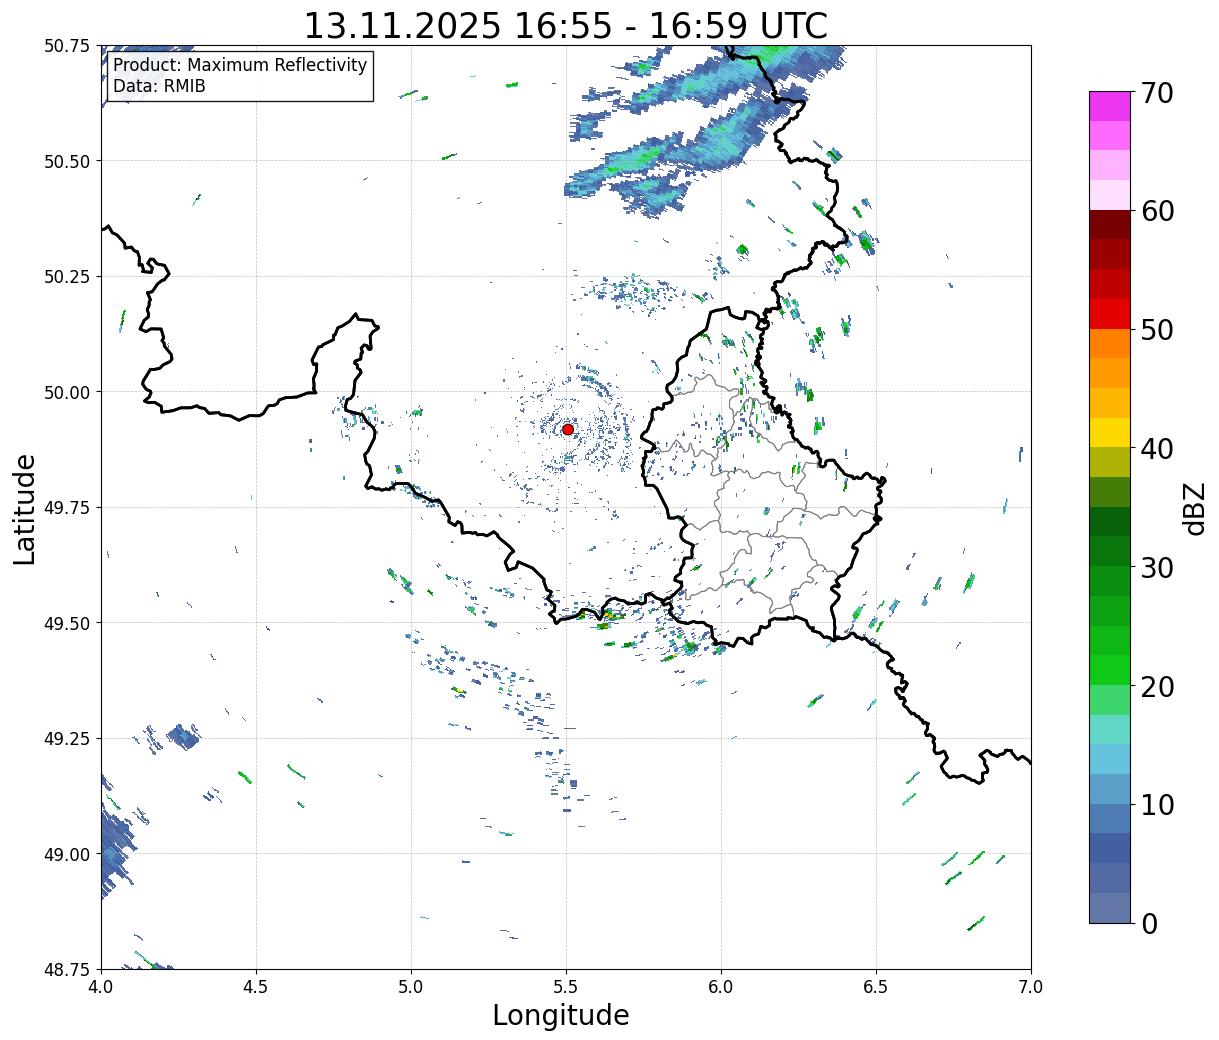Click the '7.0' longitude tick label
Viewport: 1219px width, 1040px height.
click(1031, 987)
